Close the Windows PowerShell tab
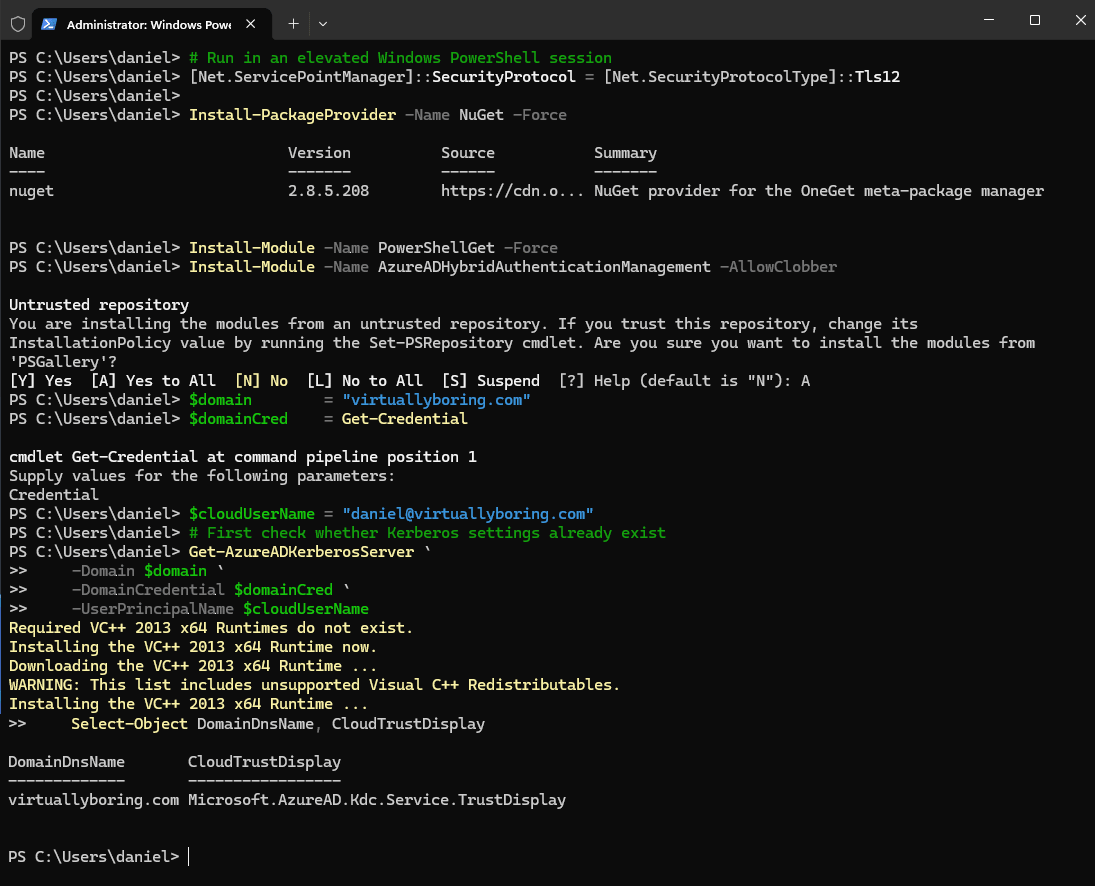 251,24
